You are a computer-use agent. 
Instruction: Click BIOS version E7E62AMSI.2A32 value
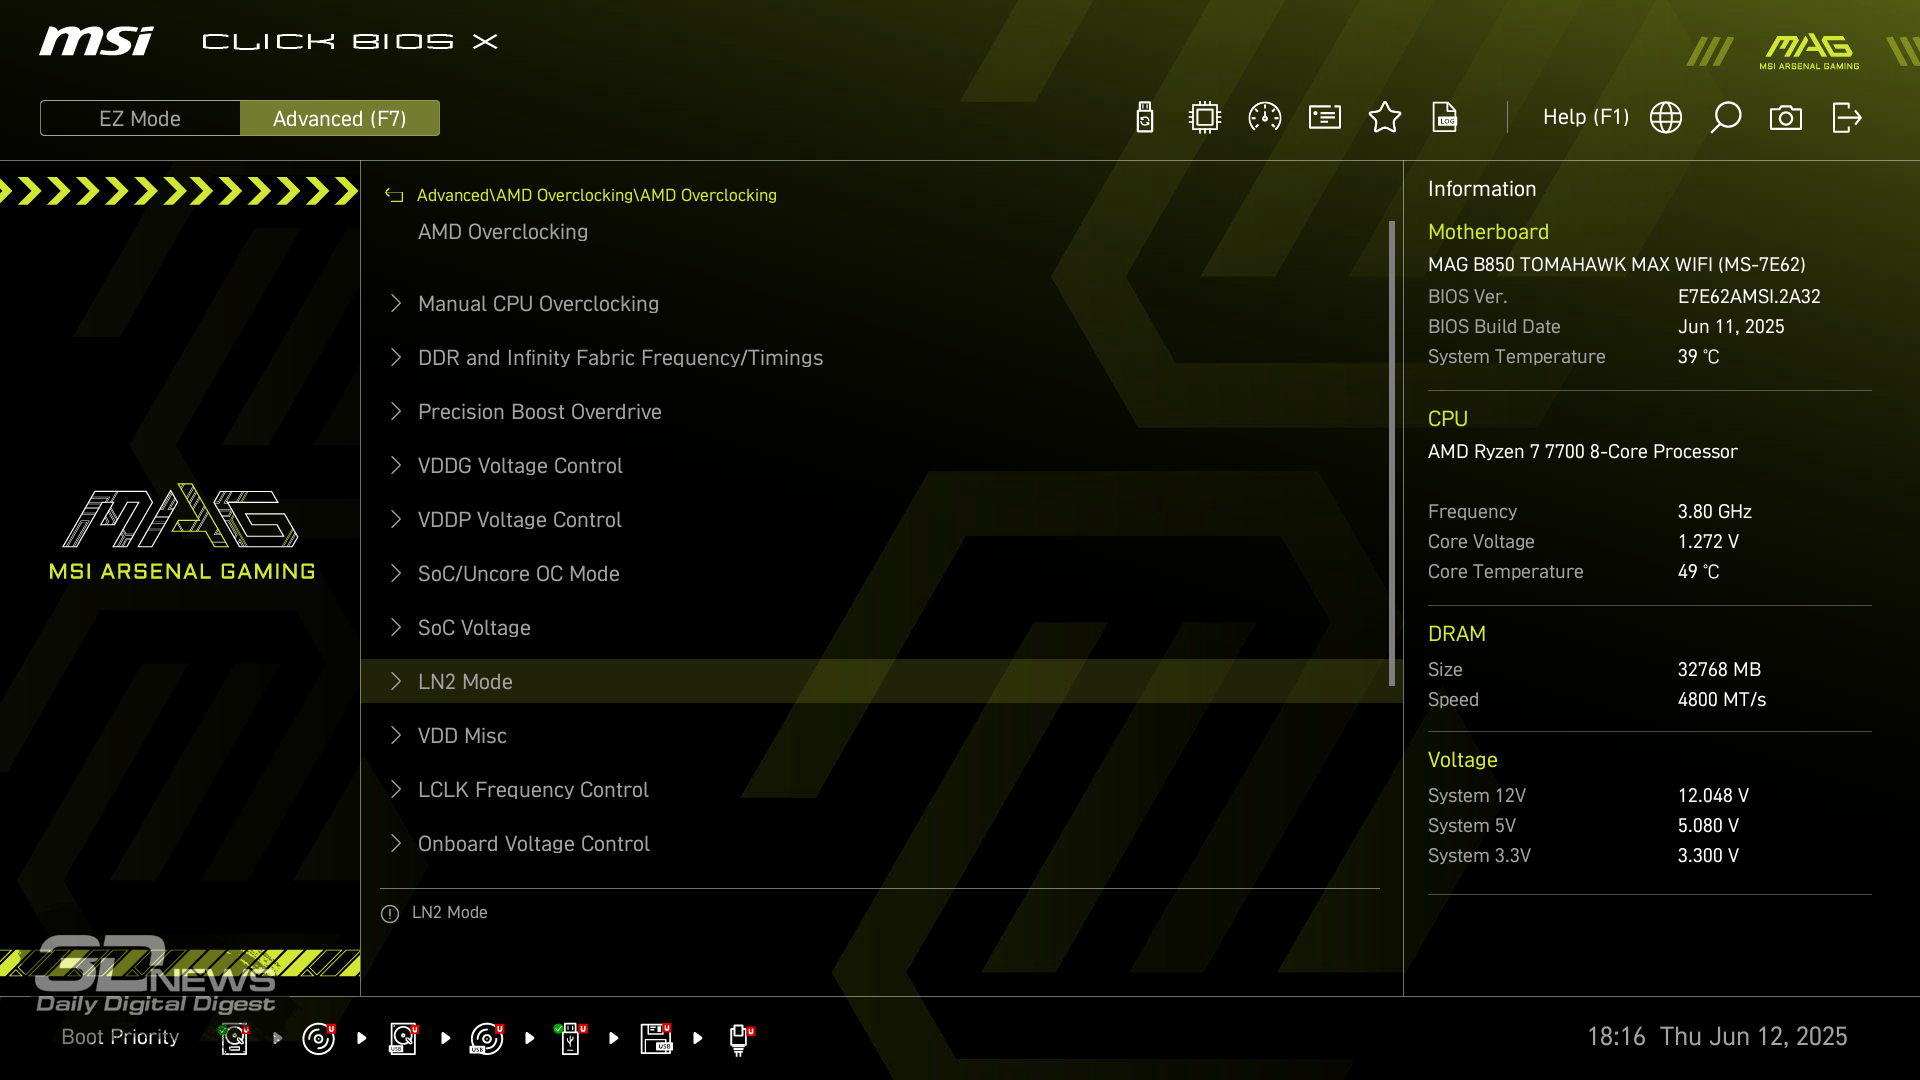(x=1749, y=297)
